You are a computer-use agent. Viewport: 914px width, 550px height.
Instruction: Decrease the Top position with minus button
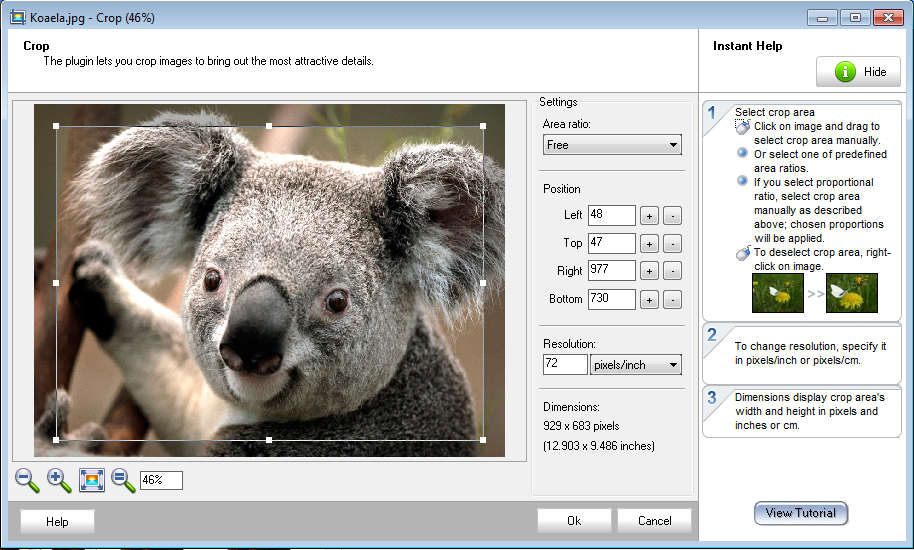tap(672, 243)
